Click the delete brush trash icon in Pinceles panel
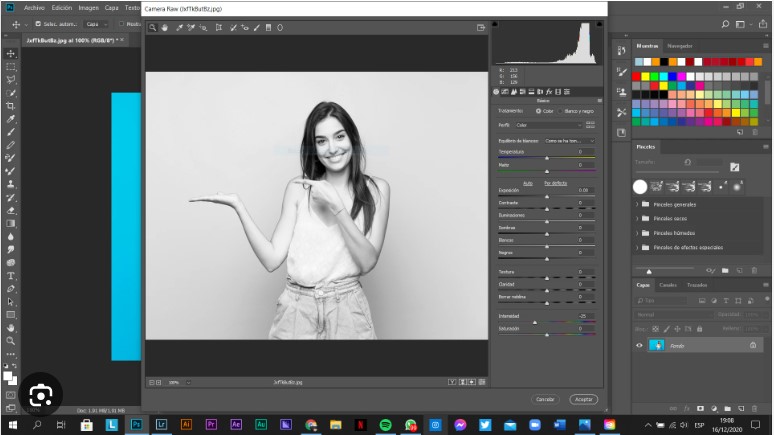Viewport: 774px width, 435px height. coord(753,270)
